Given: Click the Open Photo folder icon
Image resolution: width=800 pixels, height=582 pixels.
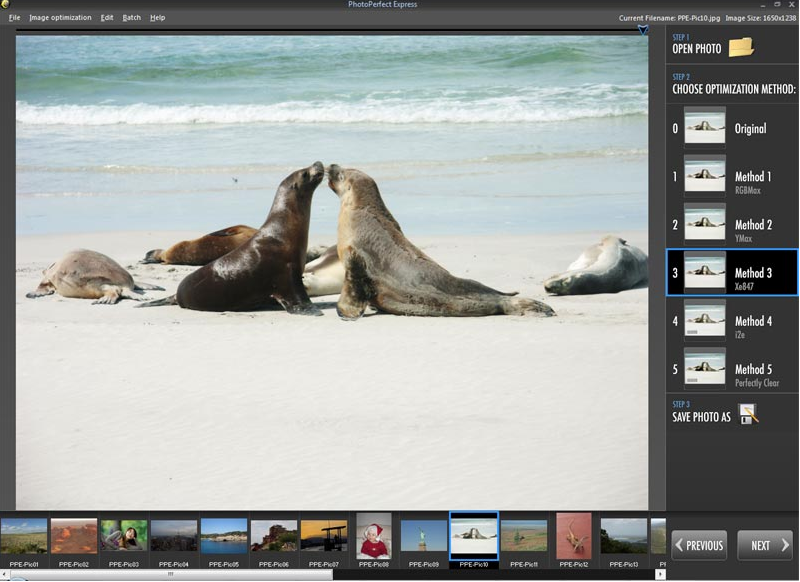Looking at the screenshot, I should (x=740, y=47).
